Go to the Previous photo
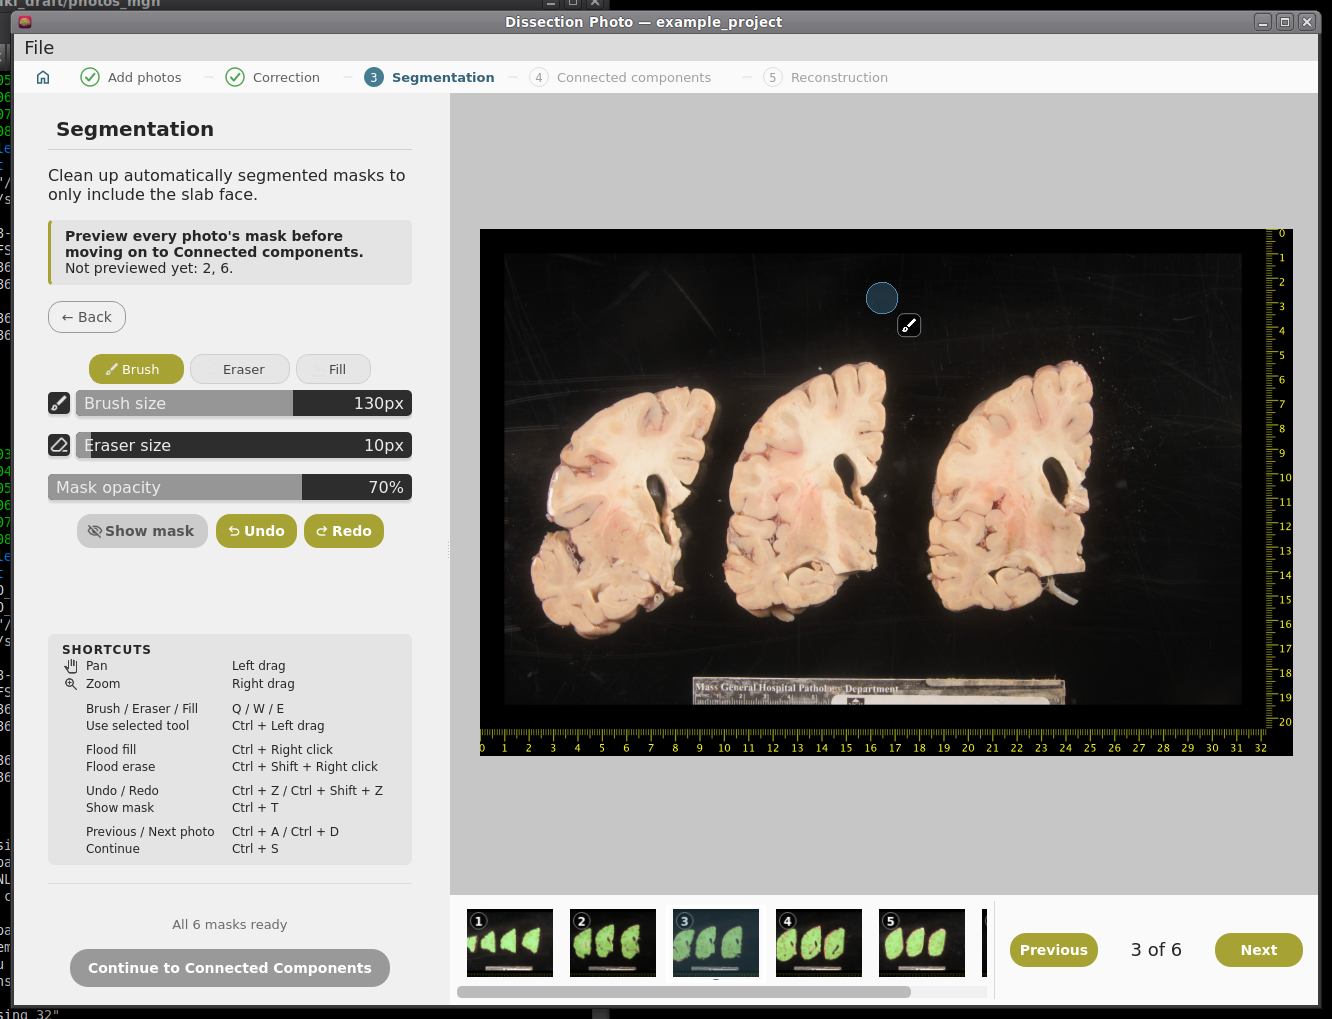 tap(1054, 950)
